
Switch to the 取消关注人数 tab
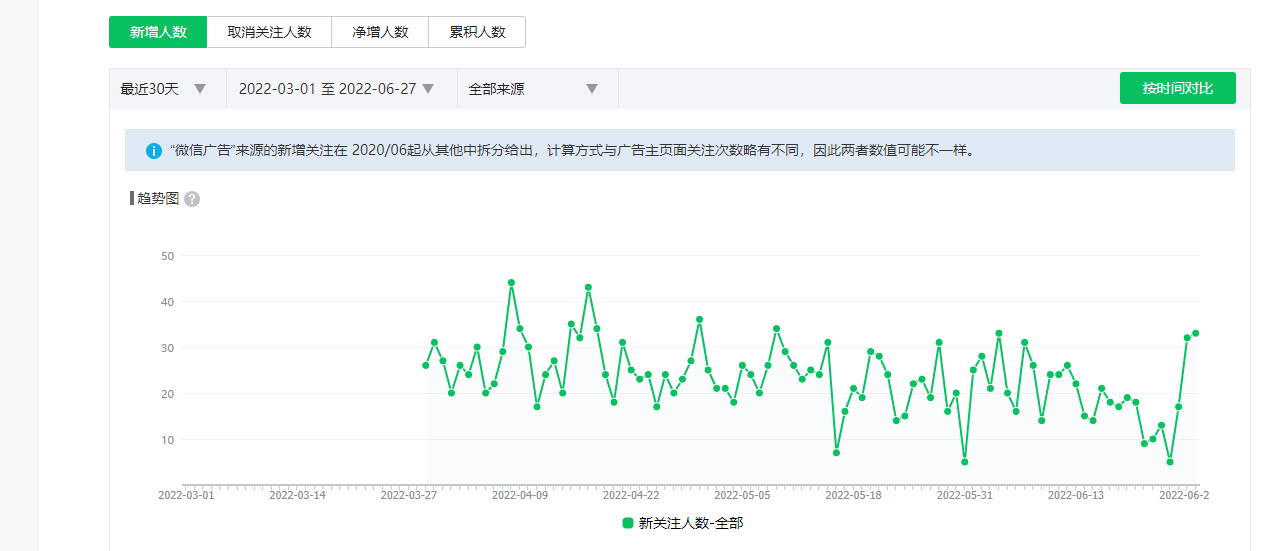coord(269,32)
